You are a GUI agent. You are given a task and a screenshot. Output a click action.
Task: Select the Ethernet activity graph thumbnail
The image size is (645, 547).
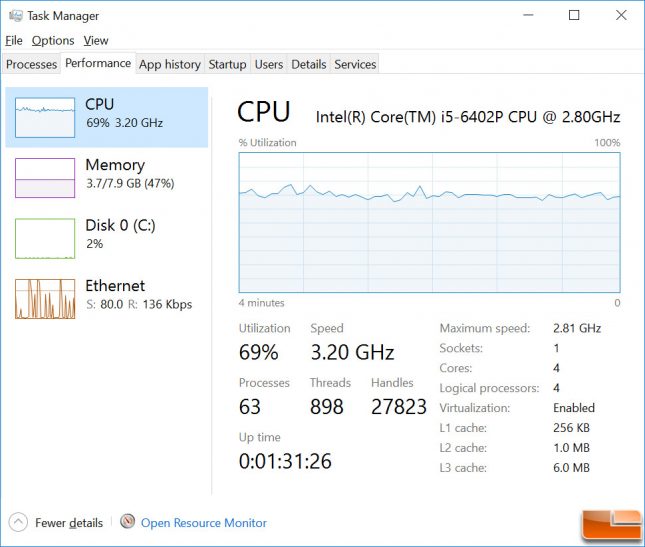click(45, 299)
